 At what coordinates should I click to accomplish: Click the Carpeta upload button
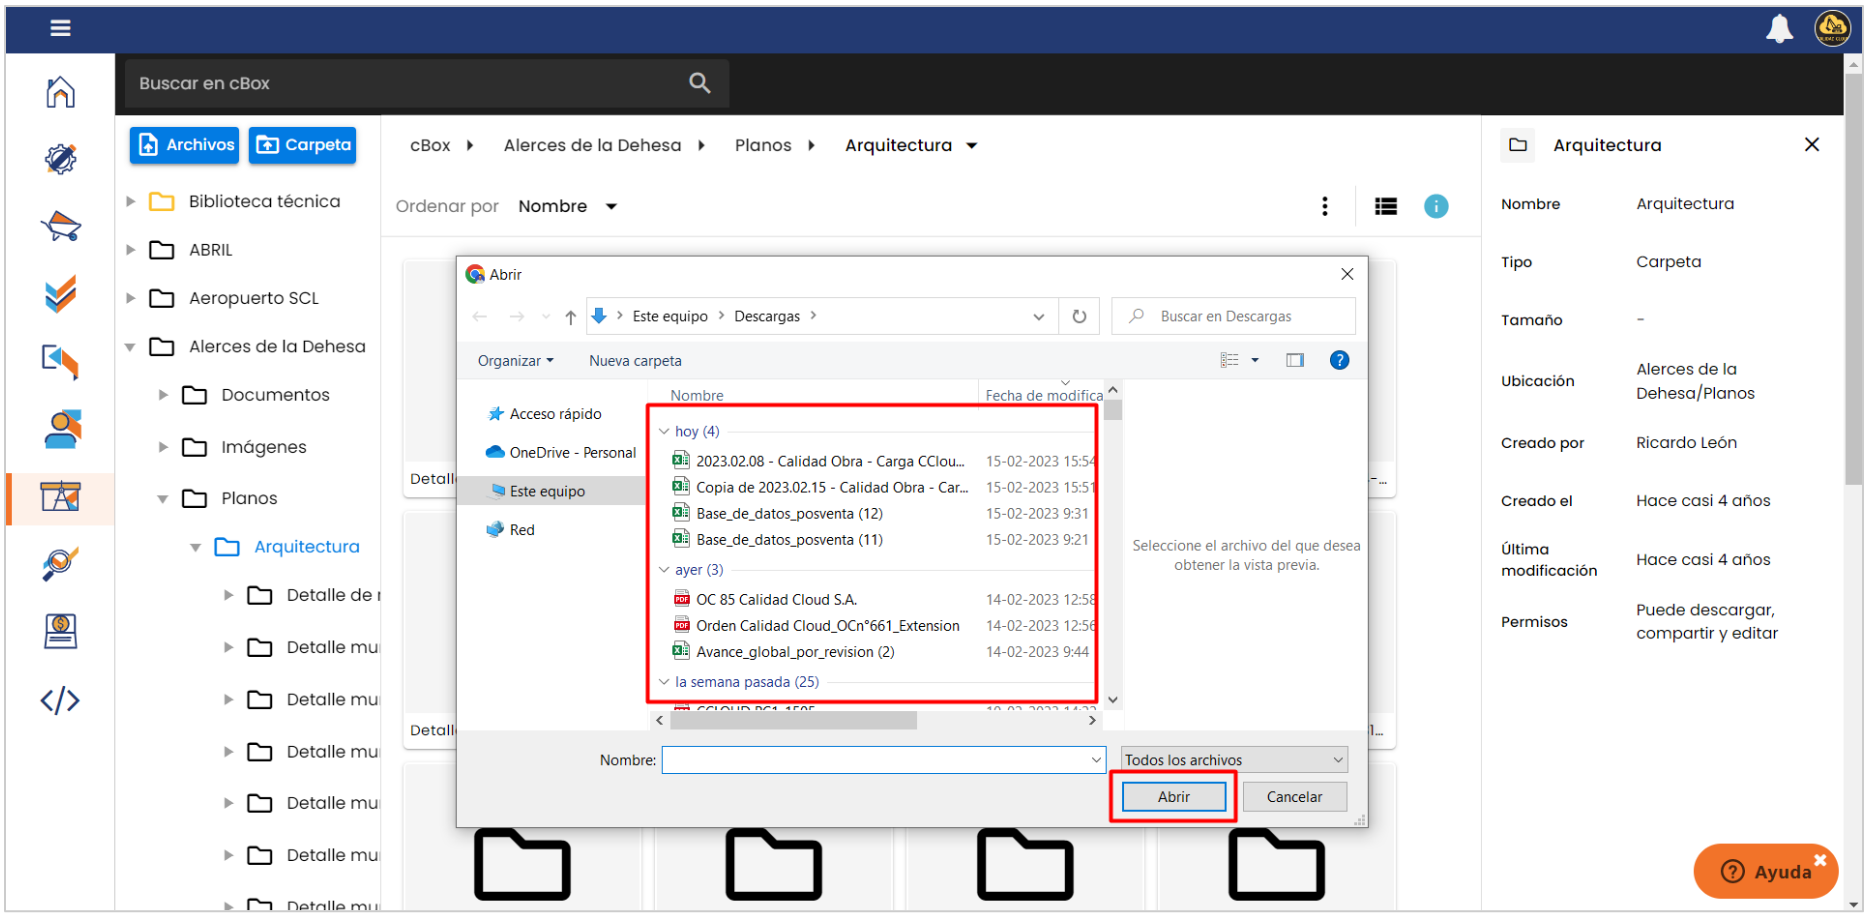(303, 145)
